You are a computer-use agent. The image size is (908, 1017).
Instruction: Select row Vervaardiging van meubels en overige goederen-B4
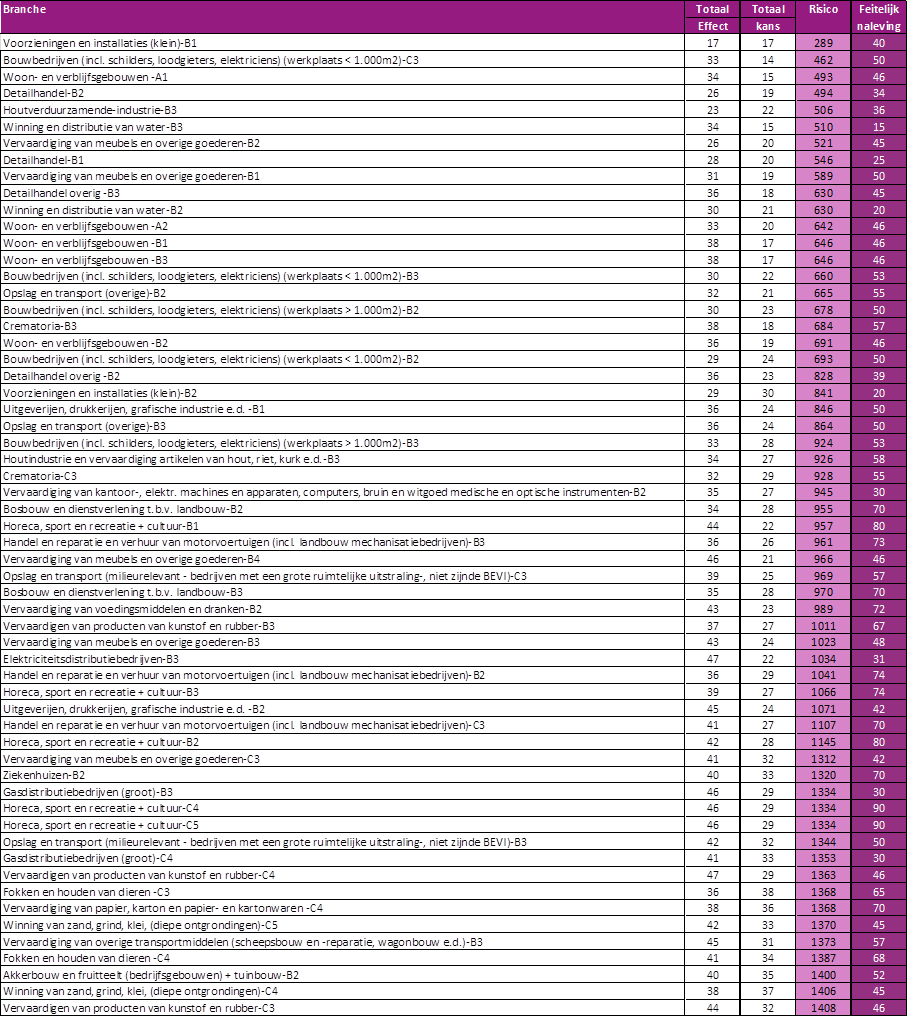pyautogui.click(x=453, y=558)
